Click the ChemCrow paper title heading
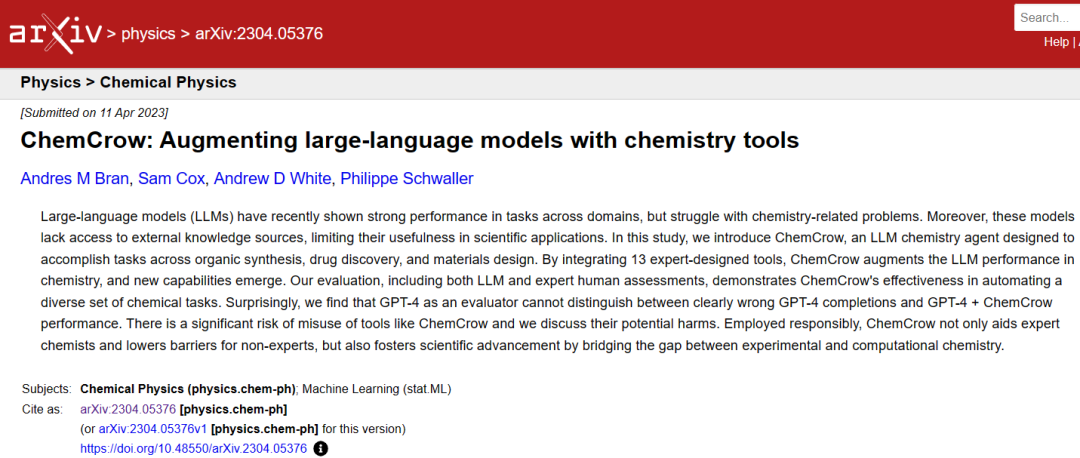 [x=410, y=140]
